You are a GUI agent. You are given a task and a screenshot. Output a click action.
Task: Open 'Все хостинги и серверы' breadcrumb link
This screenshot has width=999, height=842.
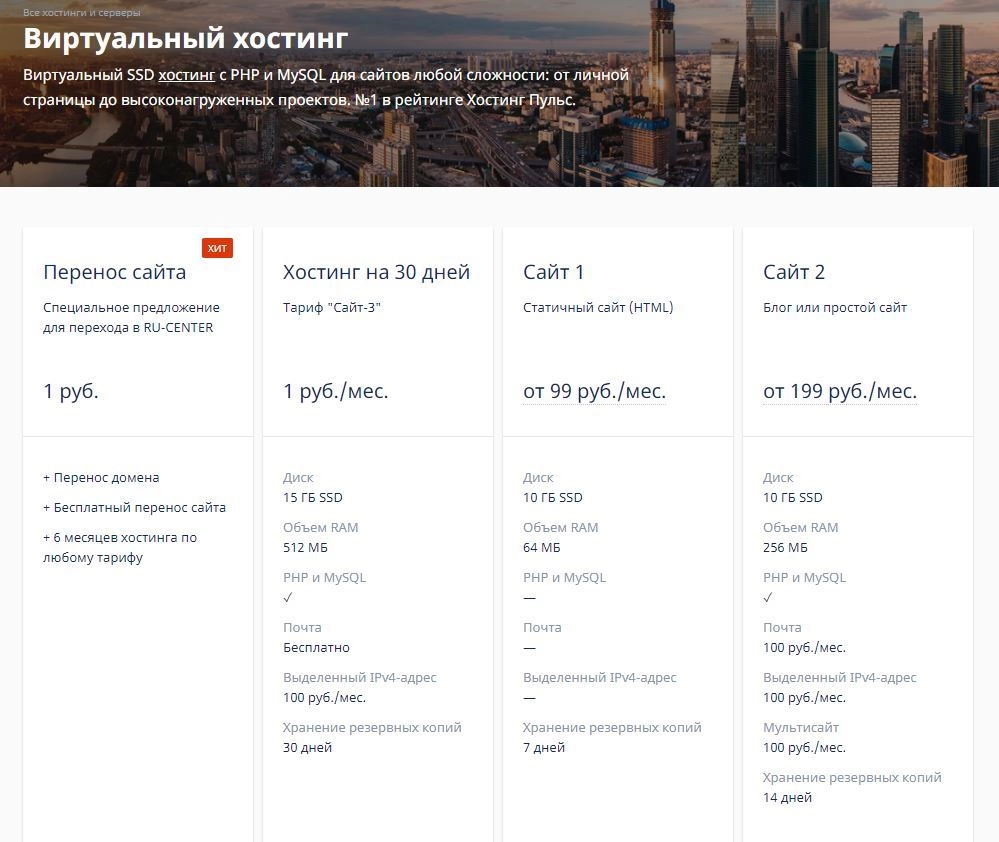(x=82, y=12)
